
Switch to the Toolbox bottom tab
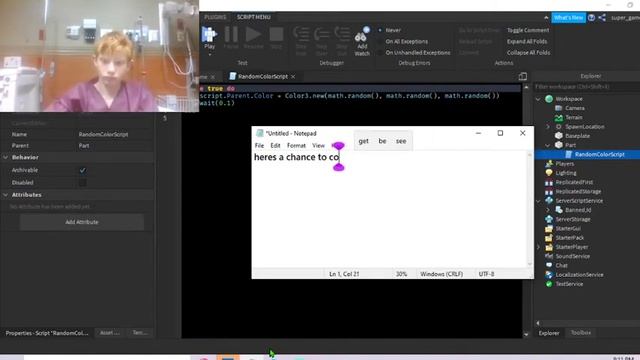(580, 333)
